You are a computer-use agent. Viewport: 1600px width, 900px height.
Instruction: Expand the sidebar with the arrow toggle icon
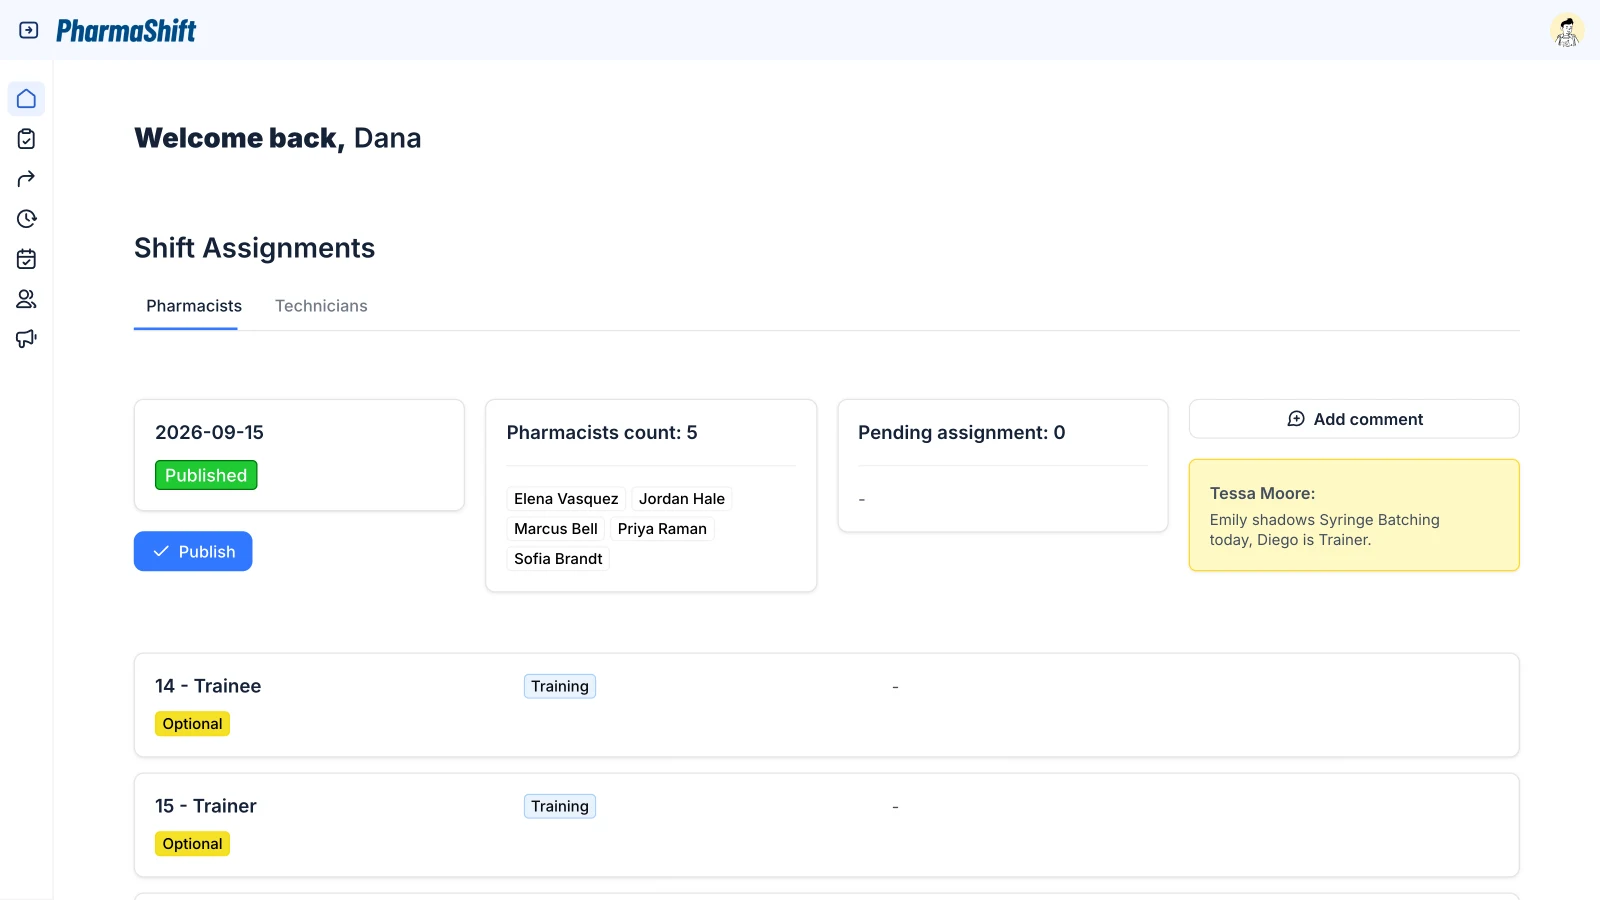pyautogui.click(x=29, y=30)
